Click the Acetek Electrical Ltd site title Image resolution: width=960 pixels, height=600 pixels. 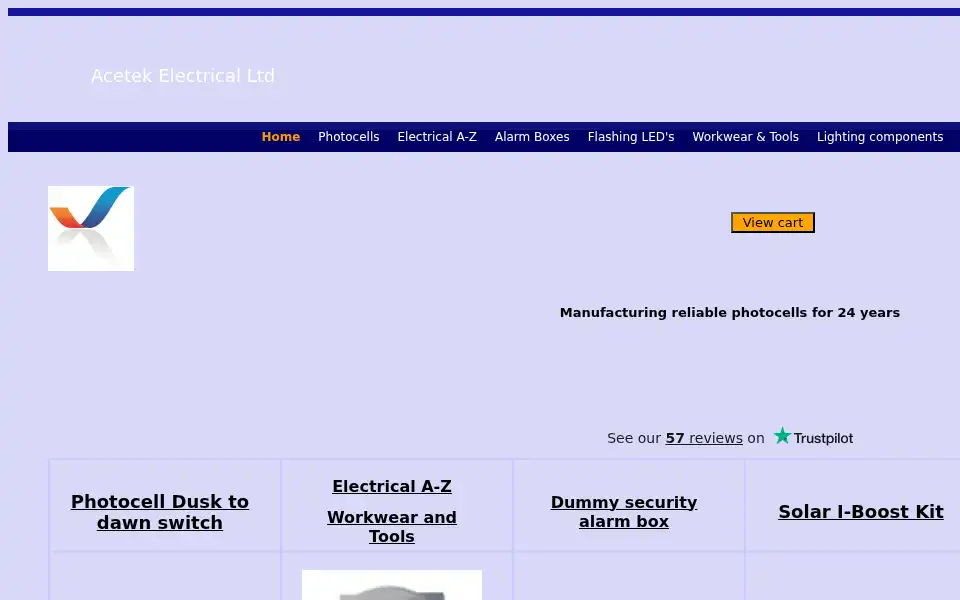[x=182, y=76]
